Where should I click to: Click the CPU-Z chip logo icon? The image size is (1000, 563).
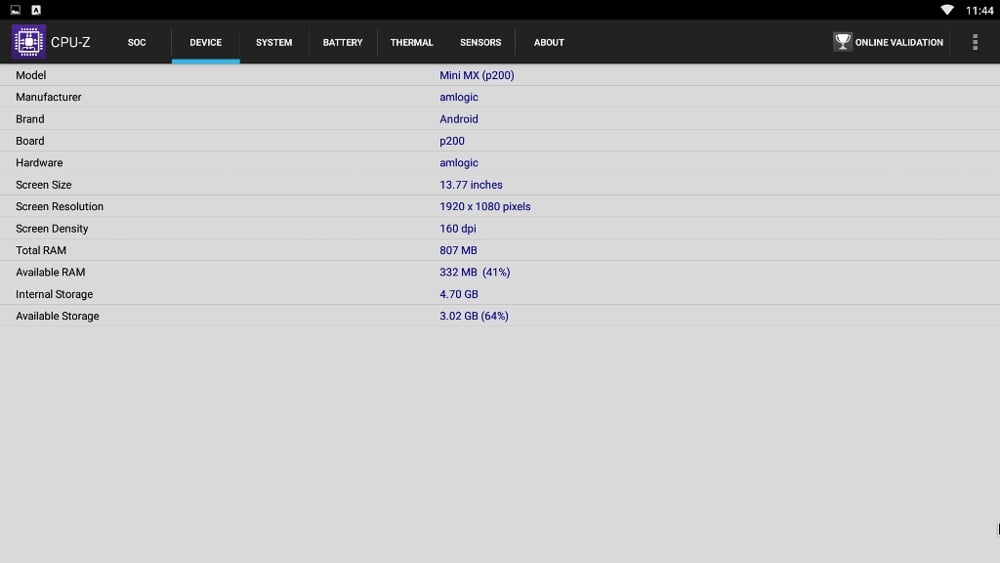tap(29, 41)
